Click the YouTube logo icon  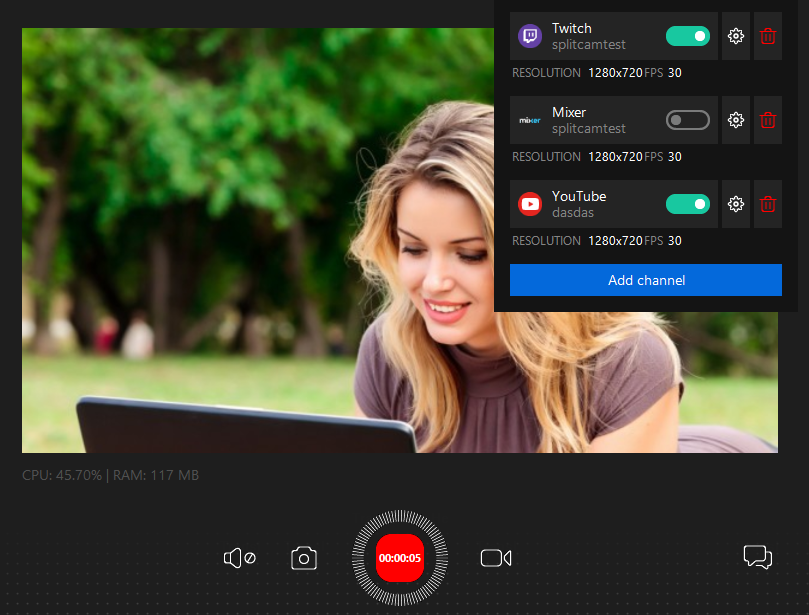[530, 204]
